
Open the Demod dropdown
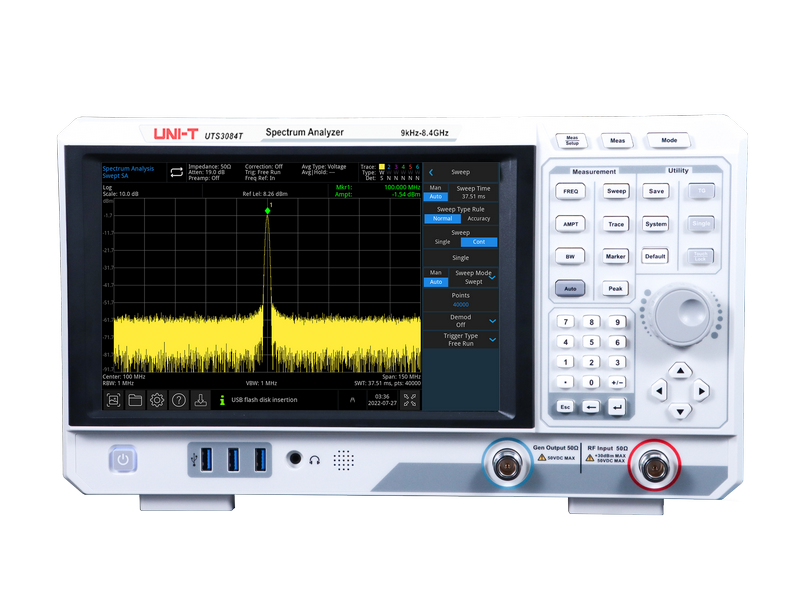pyautogui.click(x=492, y=320)
